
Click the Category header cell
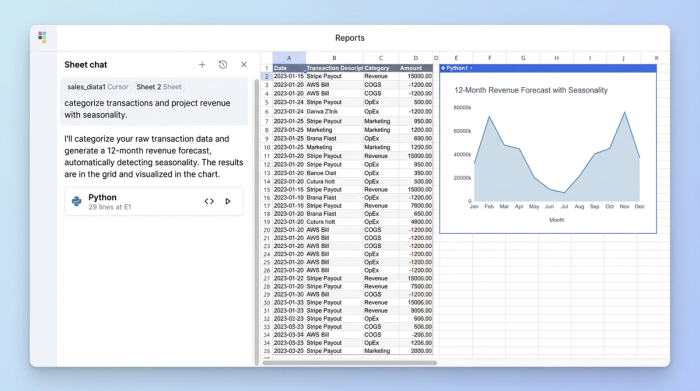click(381, 68)
